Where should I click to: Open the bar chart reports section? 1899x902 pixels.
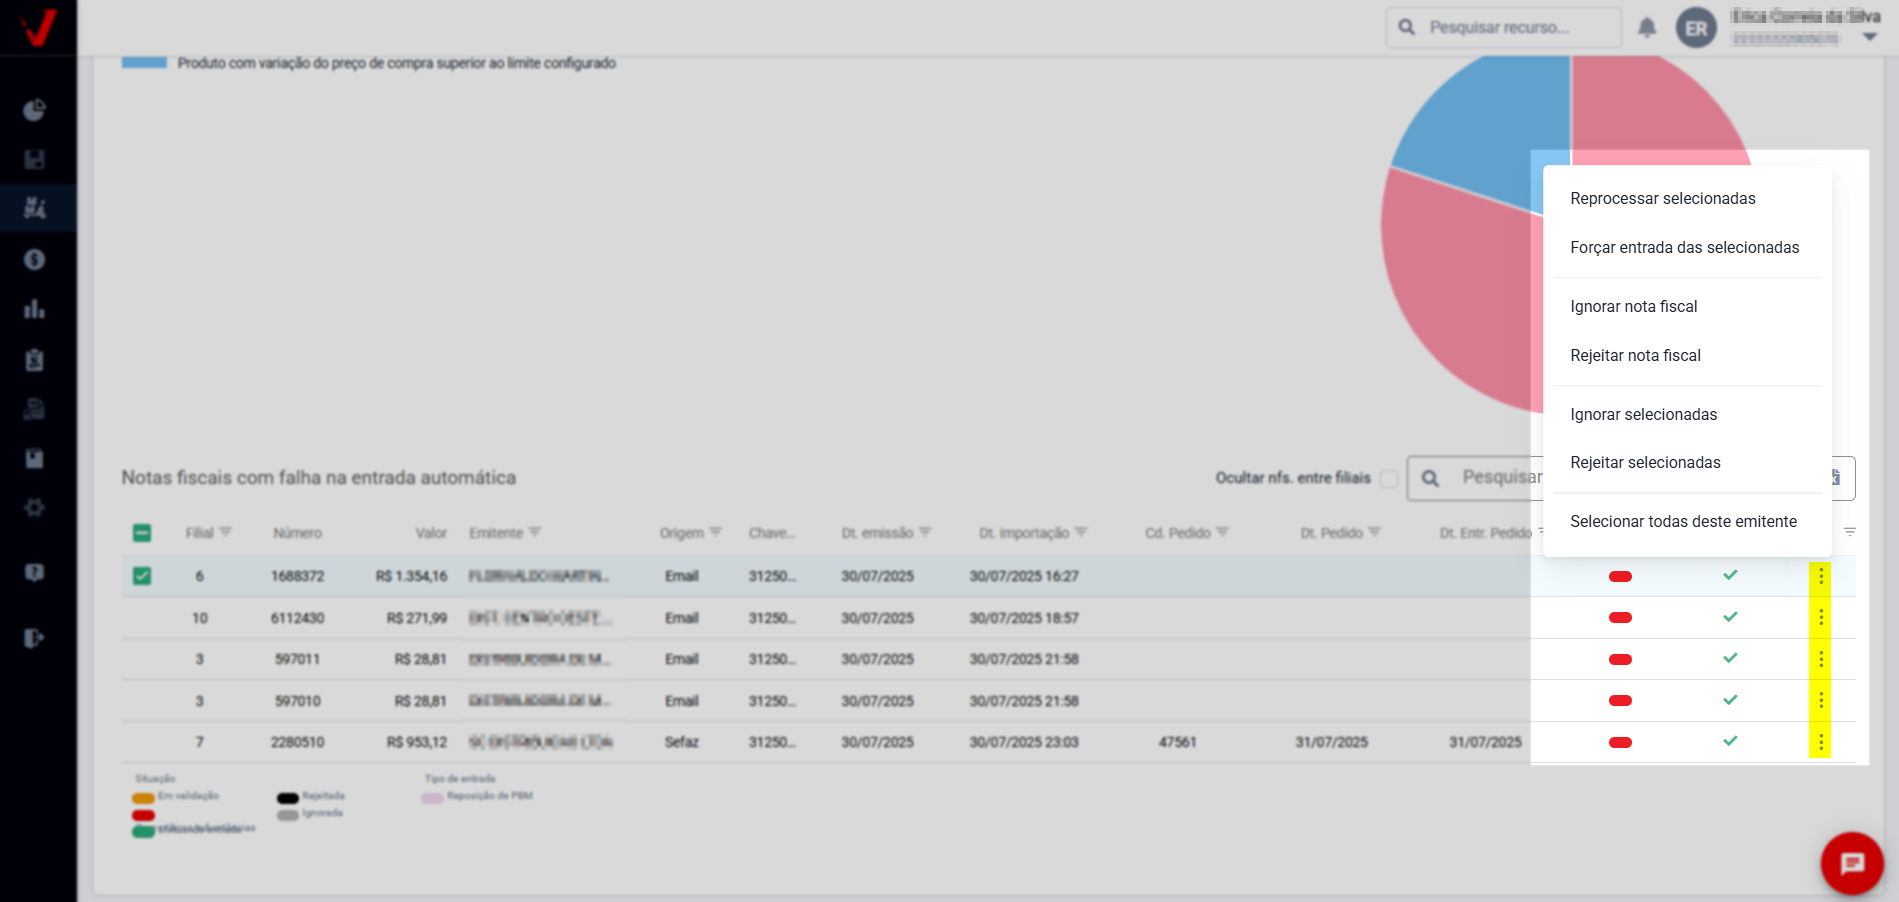[x=35, y=309]
